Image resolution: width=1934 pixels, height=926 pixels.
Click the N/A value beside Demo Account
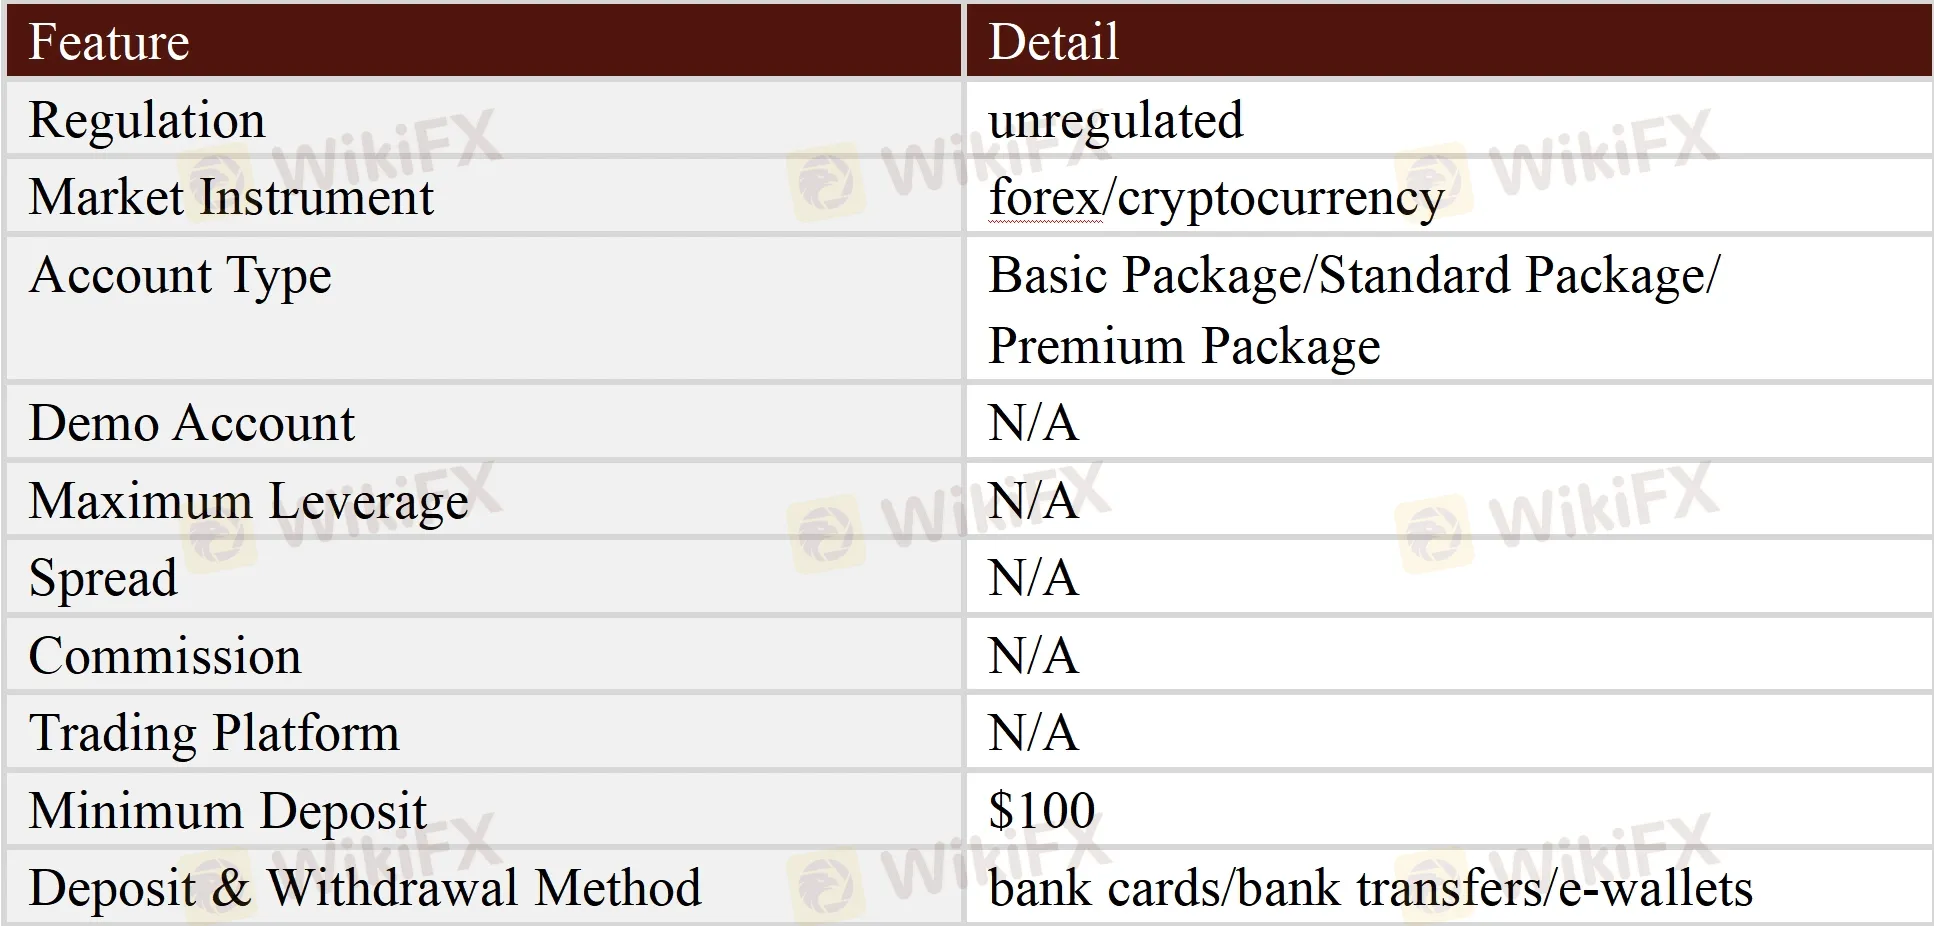1033,423
